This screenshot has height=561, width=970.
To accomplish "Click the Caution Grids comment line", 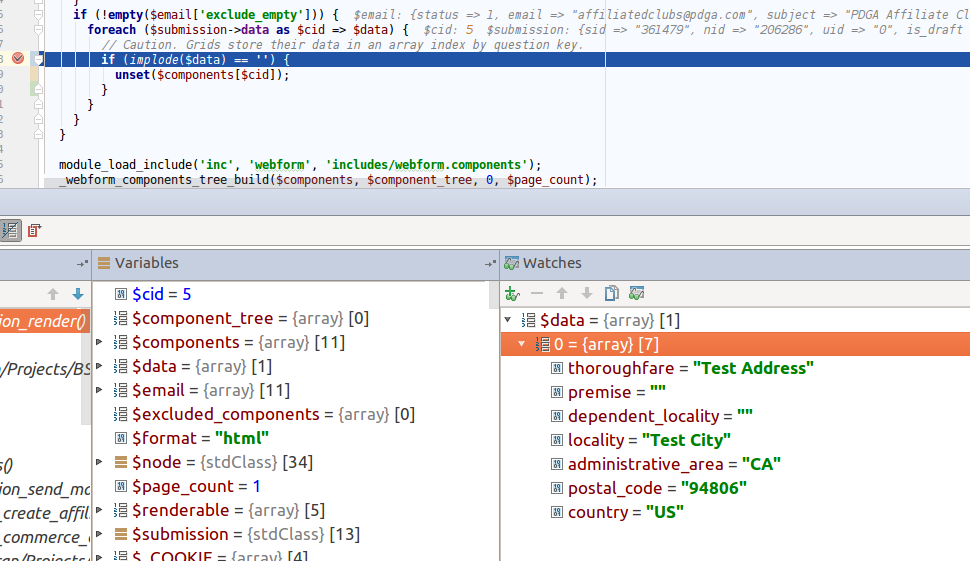I will coord(342,45).
